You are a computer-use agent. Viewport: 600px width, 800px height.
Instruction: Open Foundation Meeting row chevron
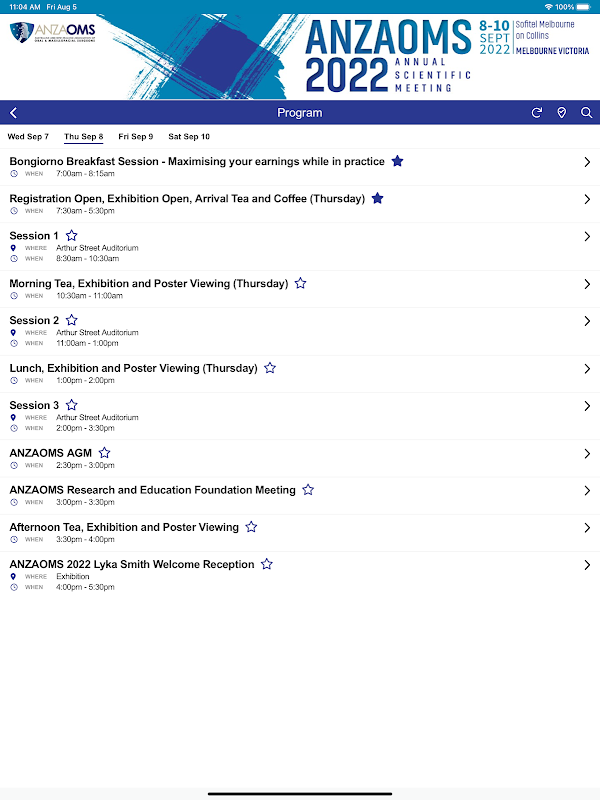click(587, 491)
